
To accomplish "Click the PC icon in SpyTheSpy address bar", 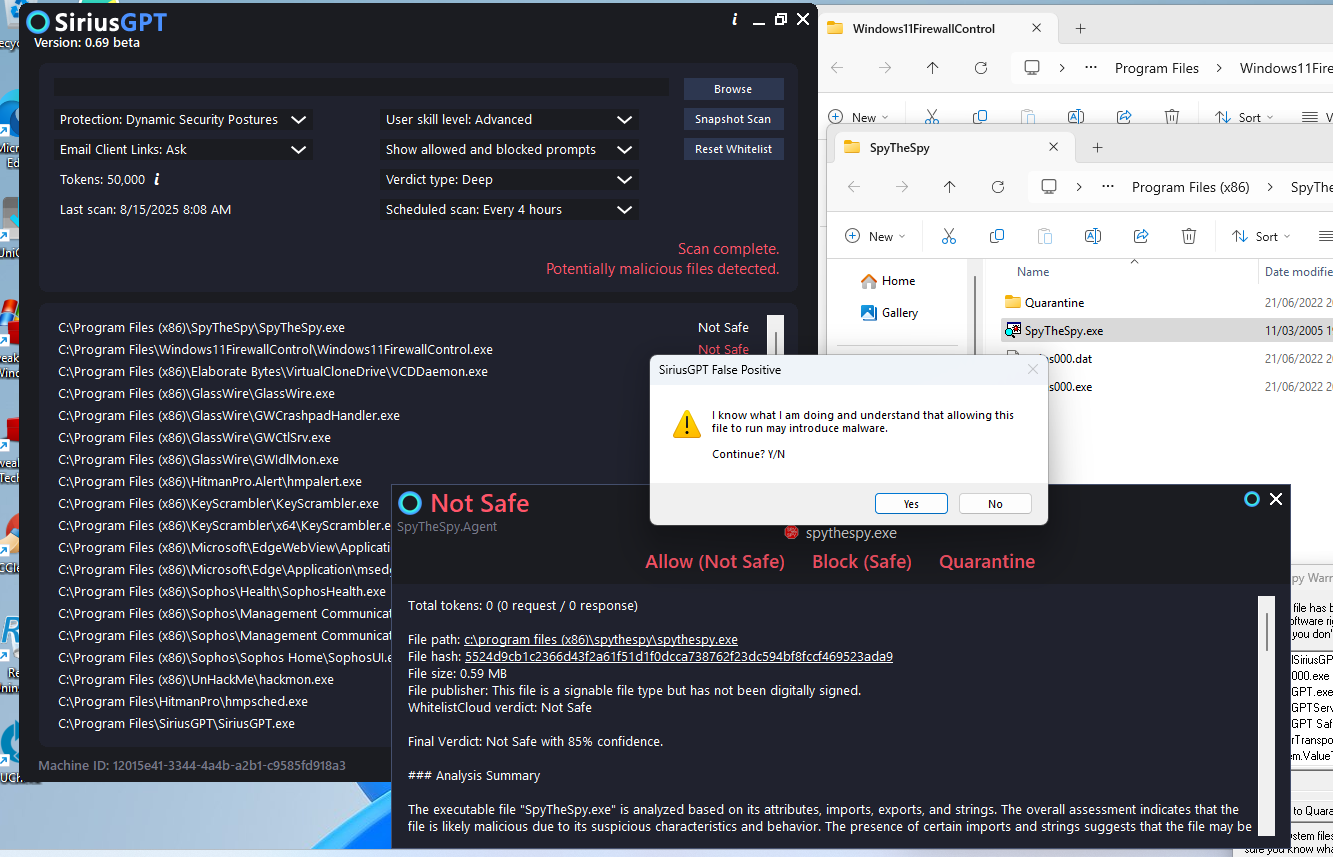I will (1049, 187).
